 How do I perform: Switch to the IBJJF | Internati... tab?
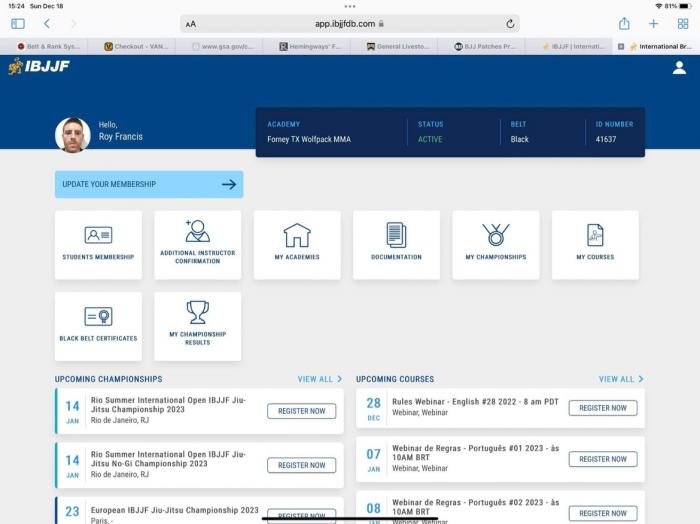point(574,46)
